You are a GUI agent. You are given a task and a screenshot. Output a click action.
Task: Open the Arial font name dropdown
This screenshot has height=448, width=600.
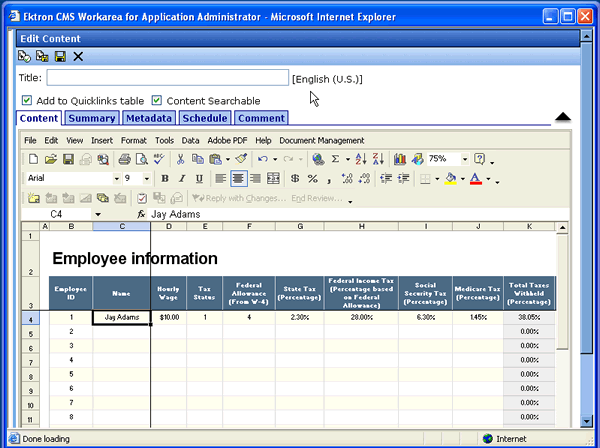(x=116, y=178)
